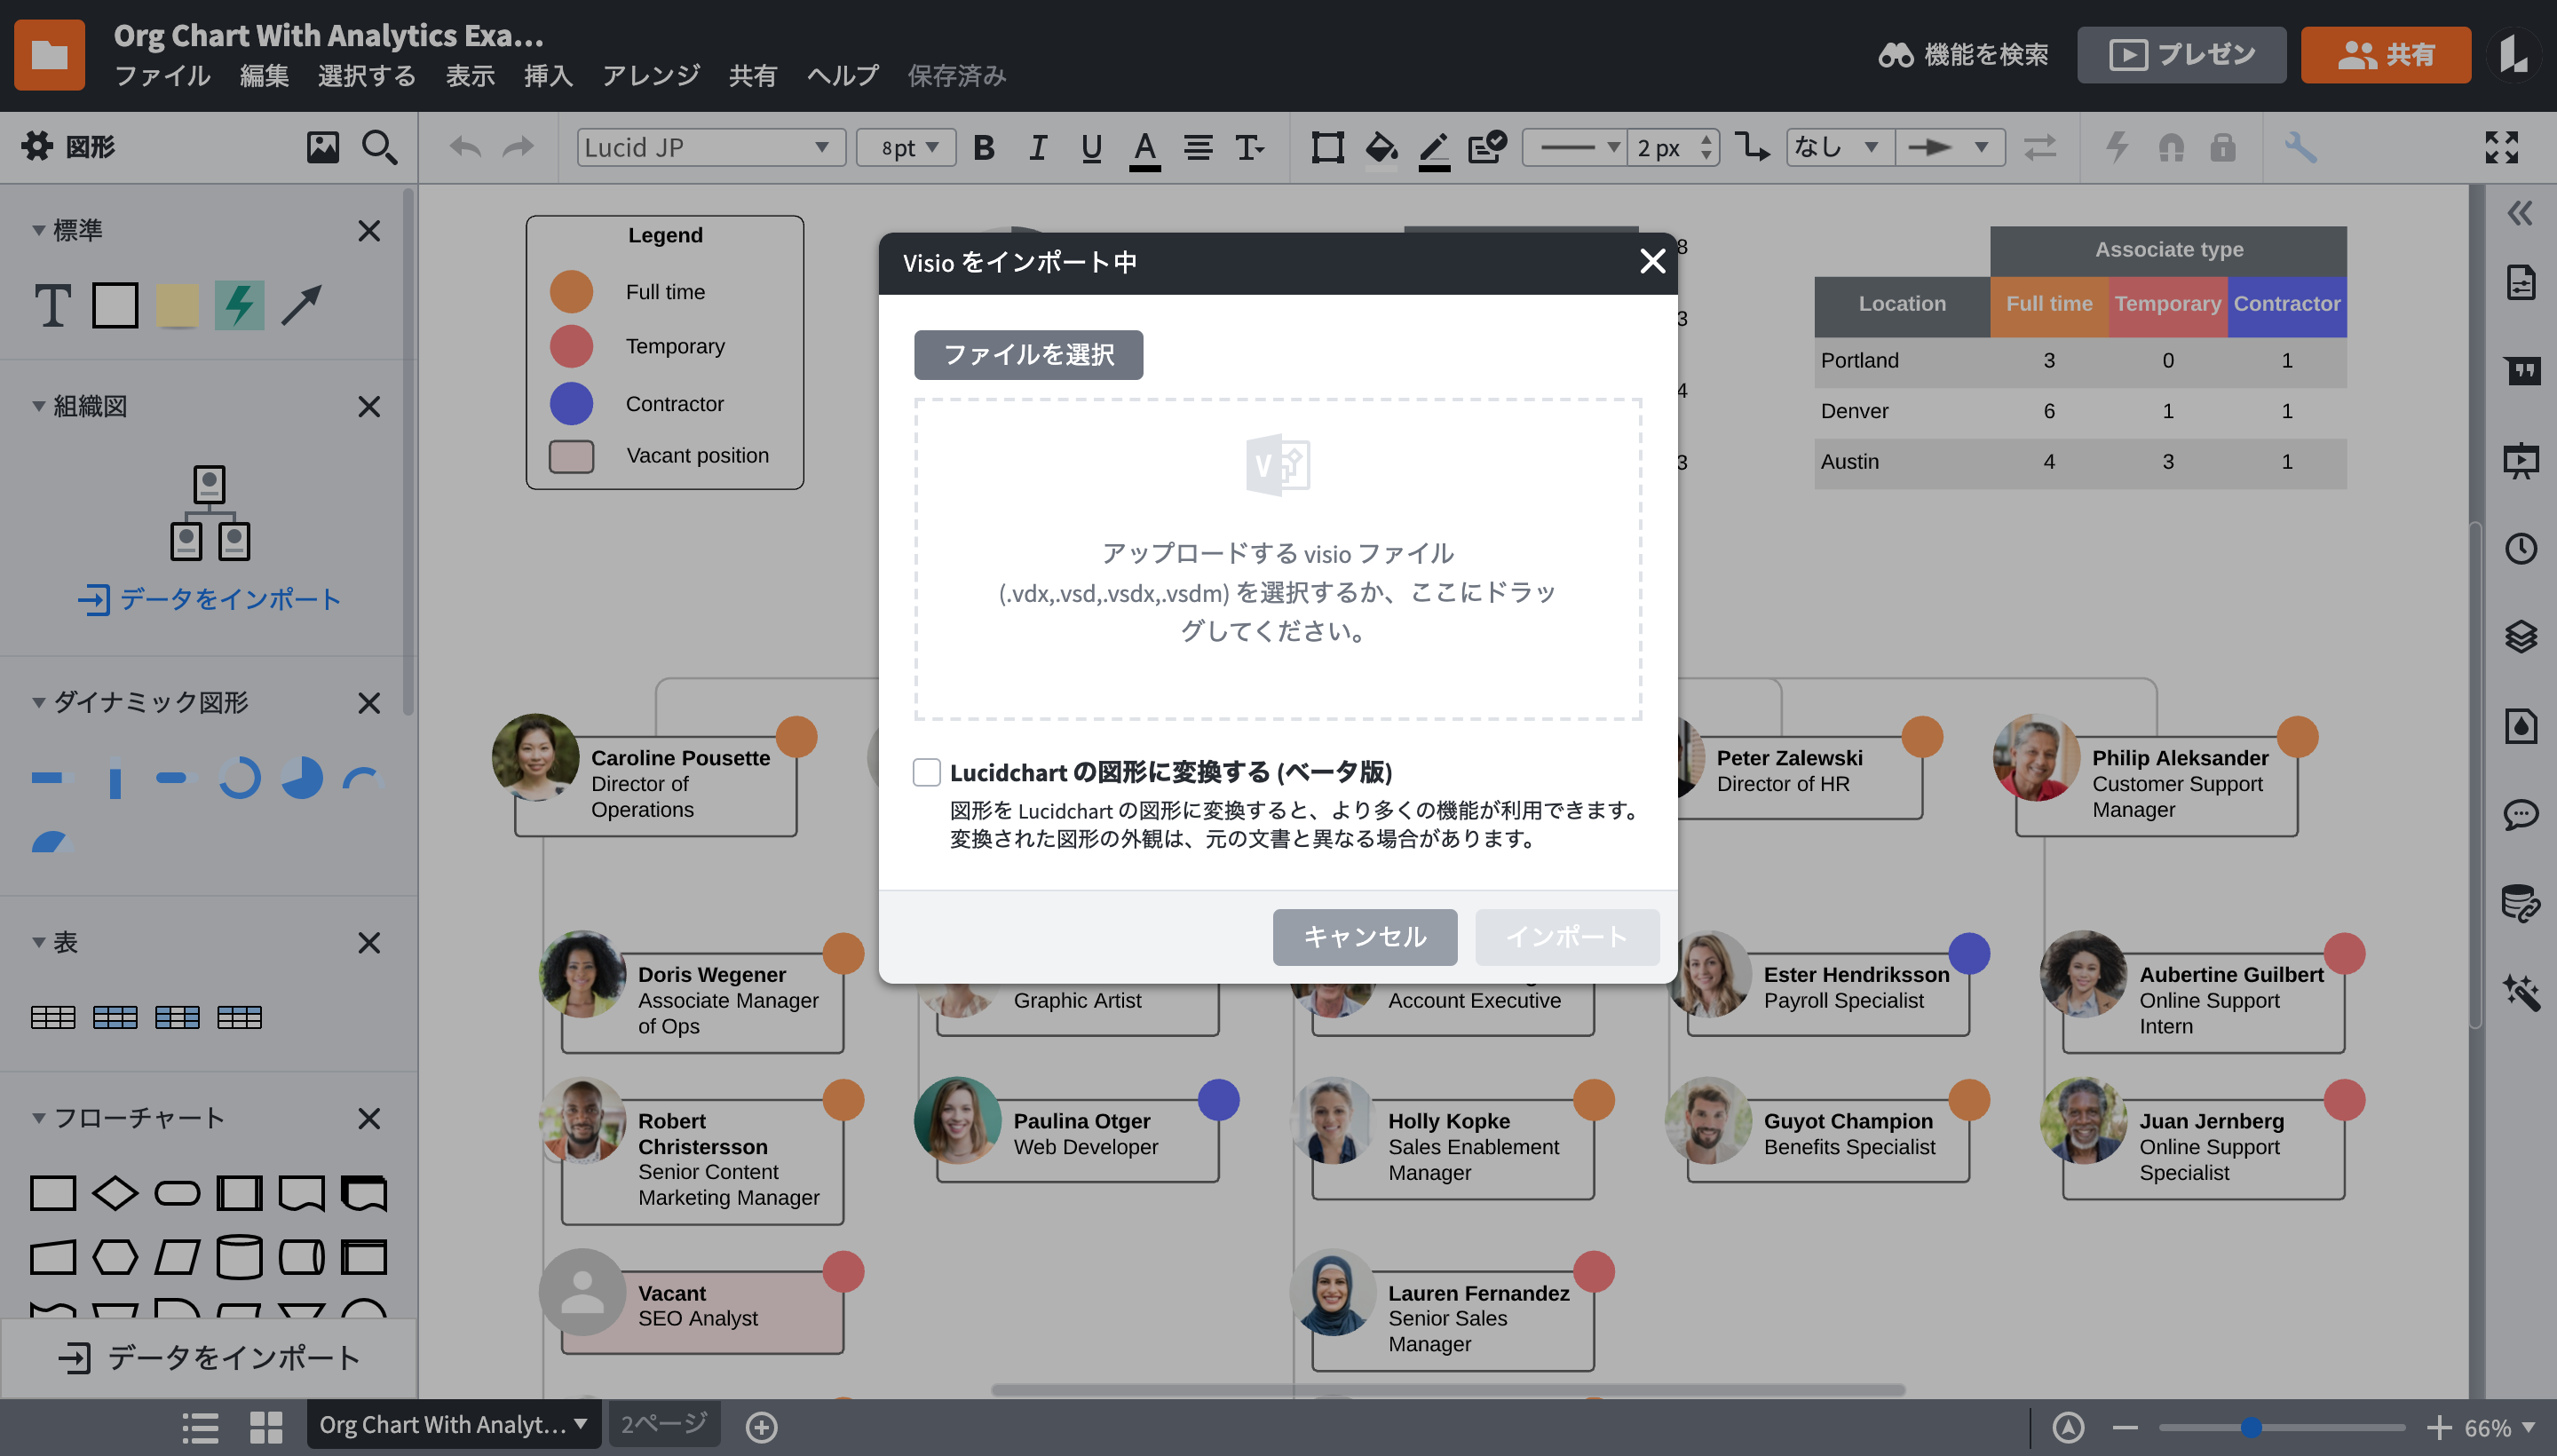Open the 挿入 menu
The width and height of the screenshot is (2557, 1456).
tap(548, 76)
